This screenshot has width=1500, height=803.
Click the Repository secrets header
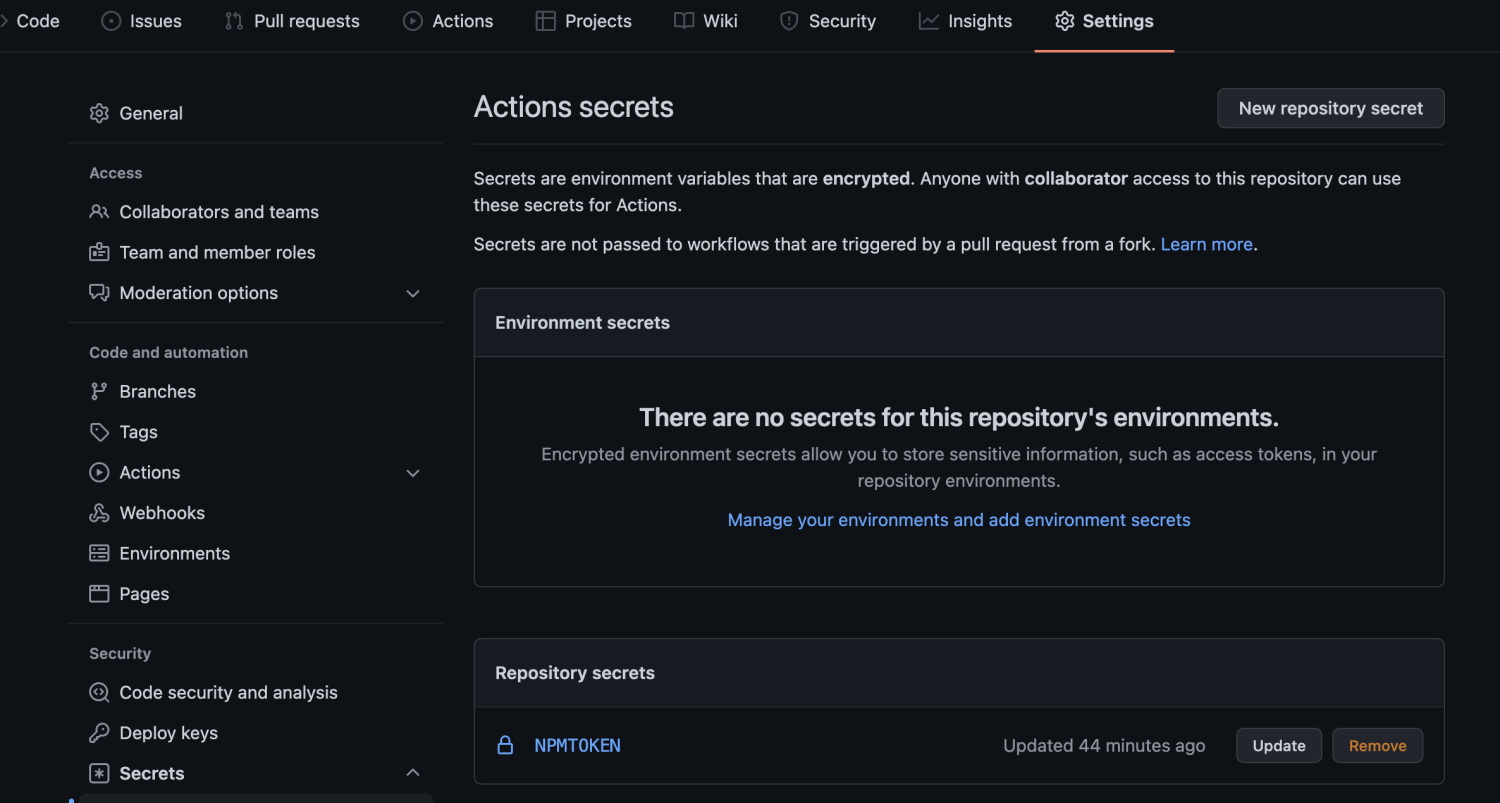(575, 673)
